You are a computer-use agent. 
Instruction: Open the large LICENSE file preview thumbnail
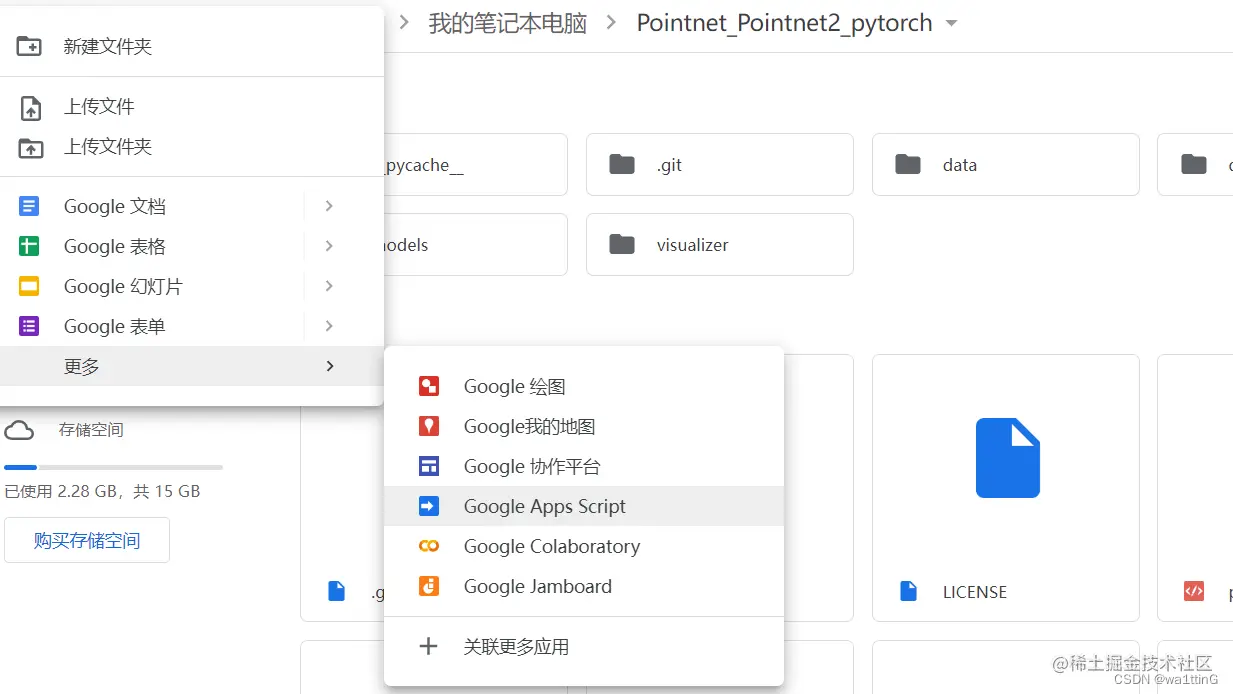coord(1006,458)
